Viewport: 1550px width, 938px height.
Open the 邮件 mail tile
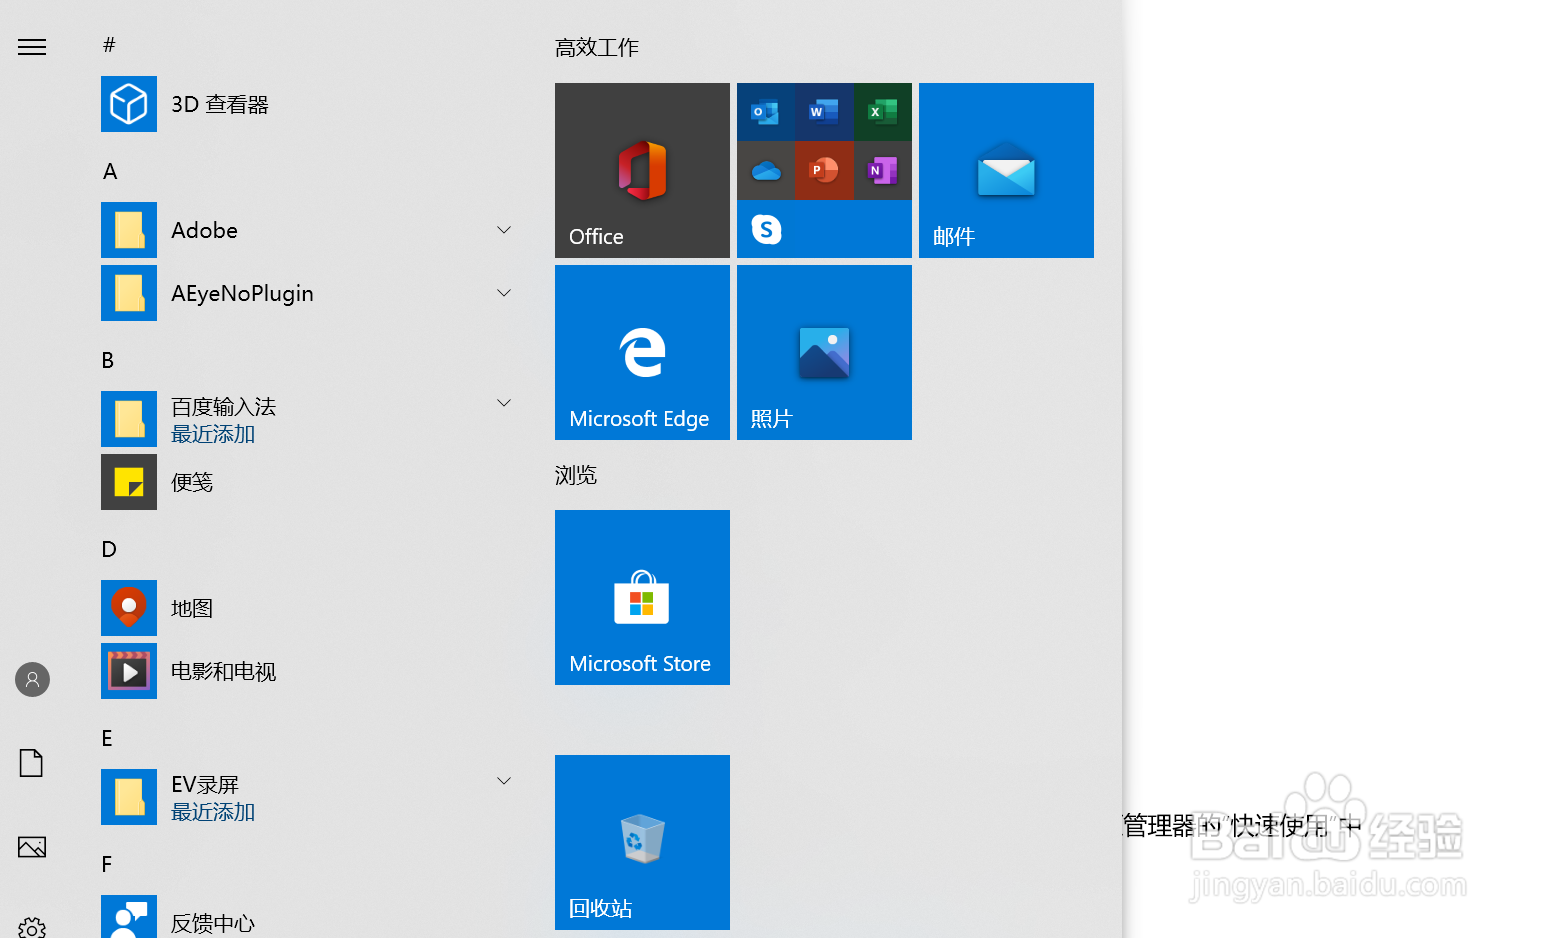(1005, 170)
